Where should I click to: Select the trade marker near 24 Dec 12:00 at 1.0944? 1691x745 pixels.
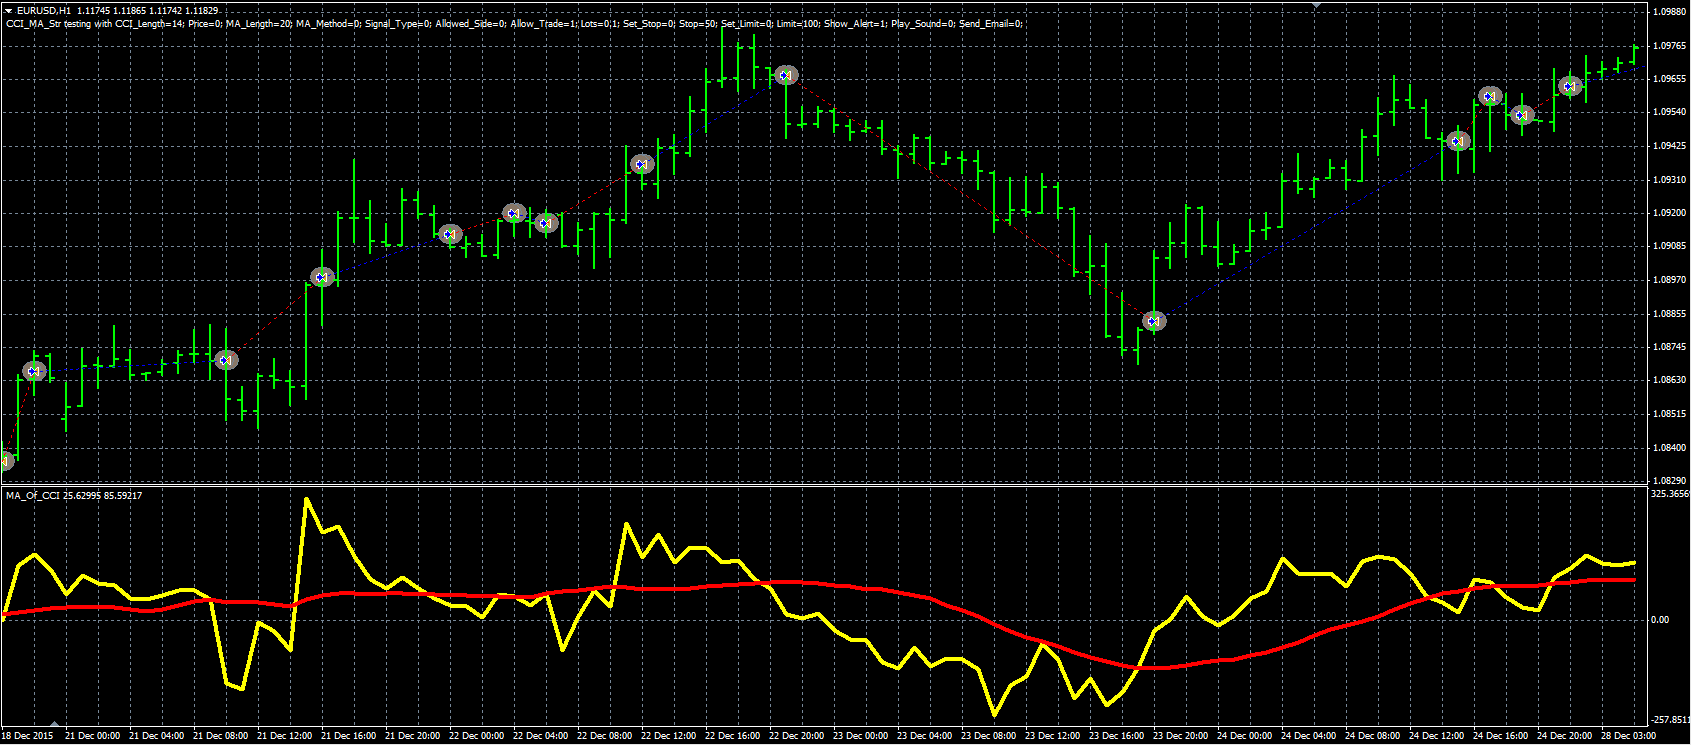1458,141
